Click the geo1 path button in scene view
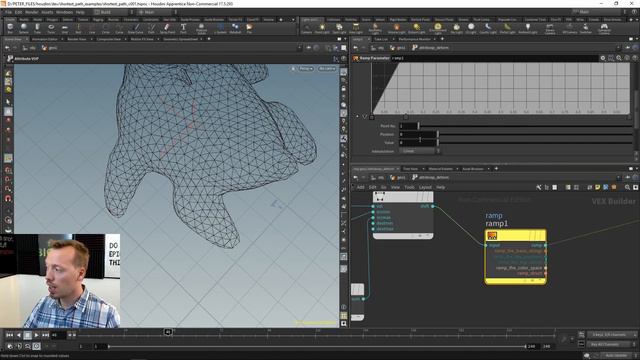This screenshot has height=360, width=640. pos(49,48)
